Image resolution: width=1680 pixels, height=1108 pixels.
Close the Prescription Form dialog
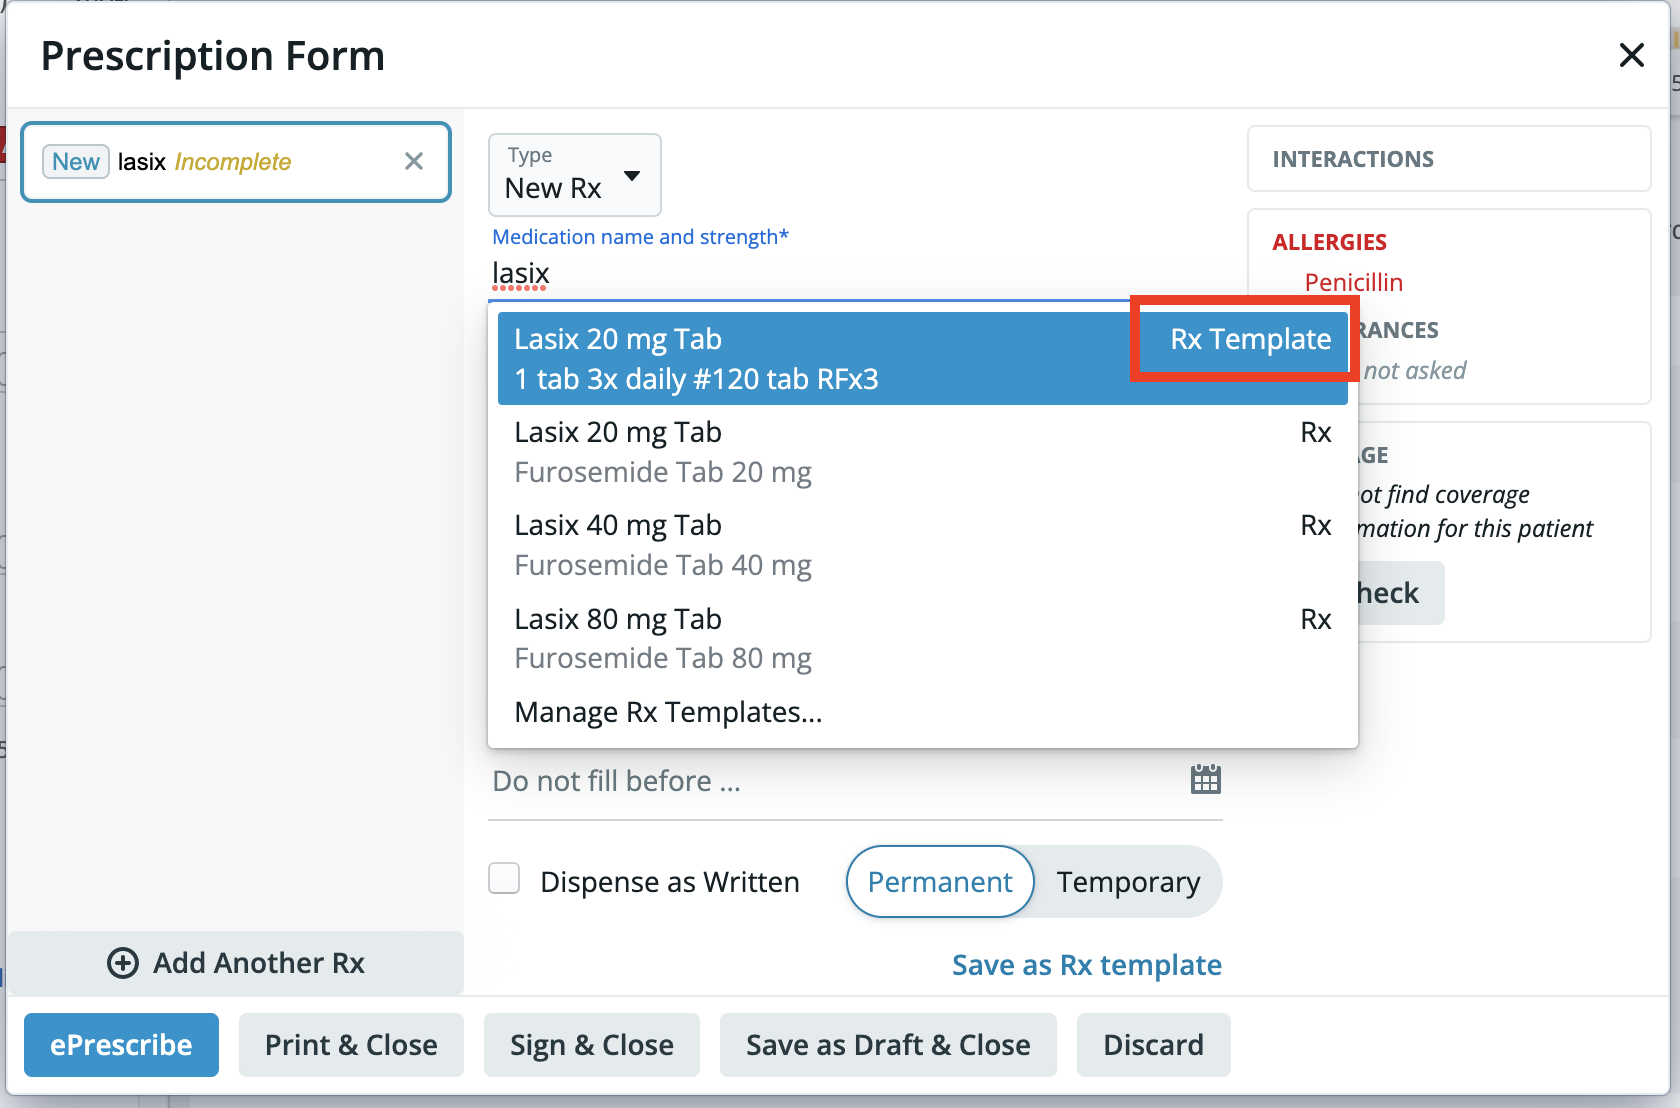(1631, 55)
